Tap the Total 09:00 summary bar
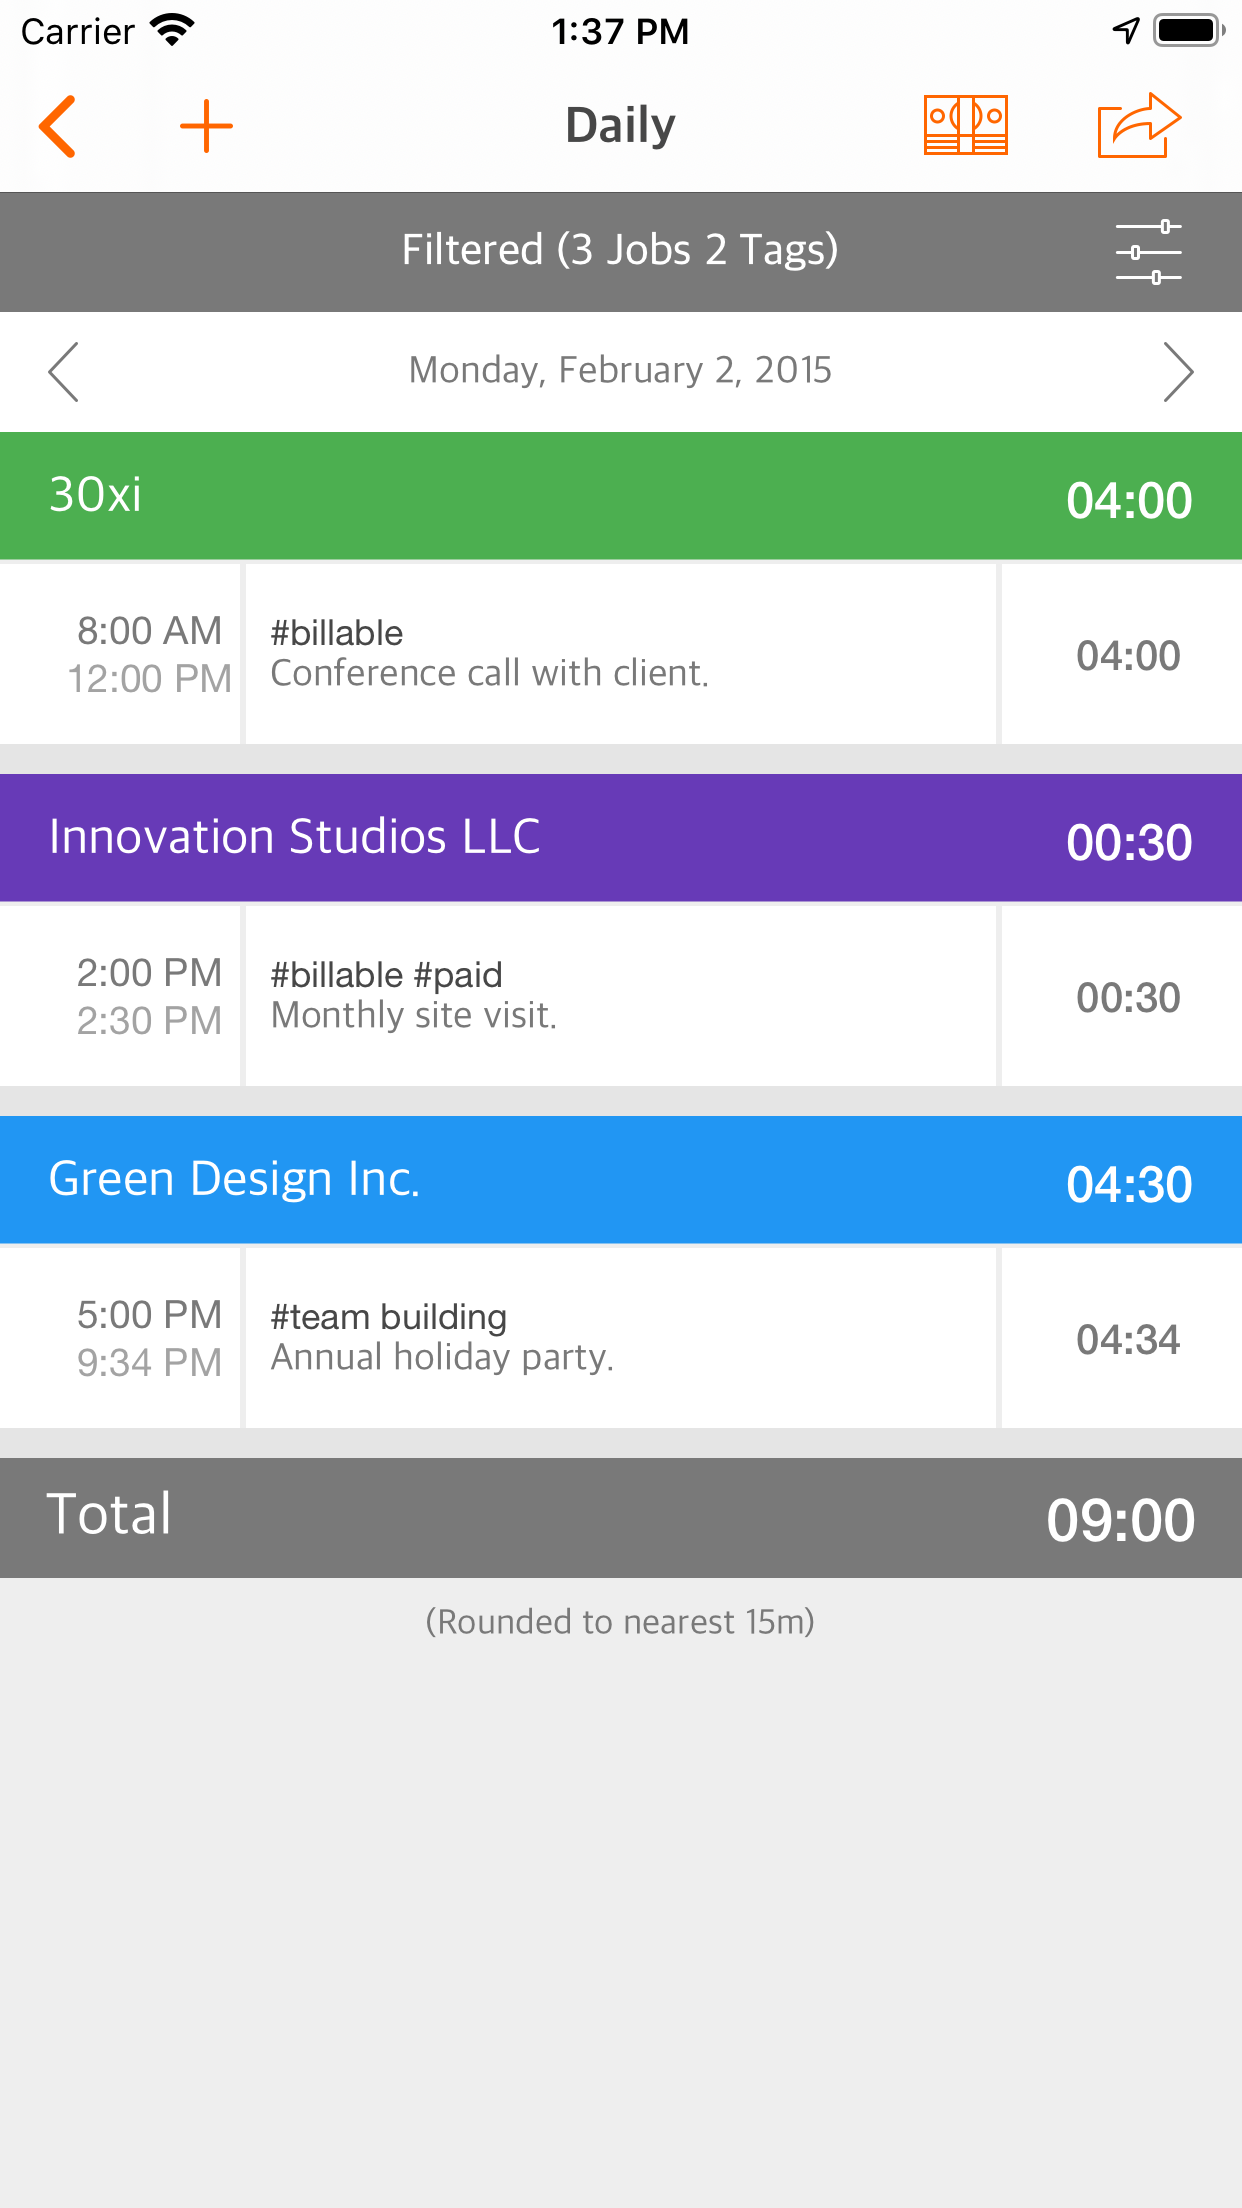The height and width of the screenshot is (2208, 1242). (x=620, y=1517)
